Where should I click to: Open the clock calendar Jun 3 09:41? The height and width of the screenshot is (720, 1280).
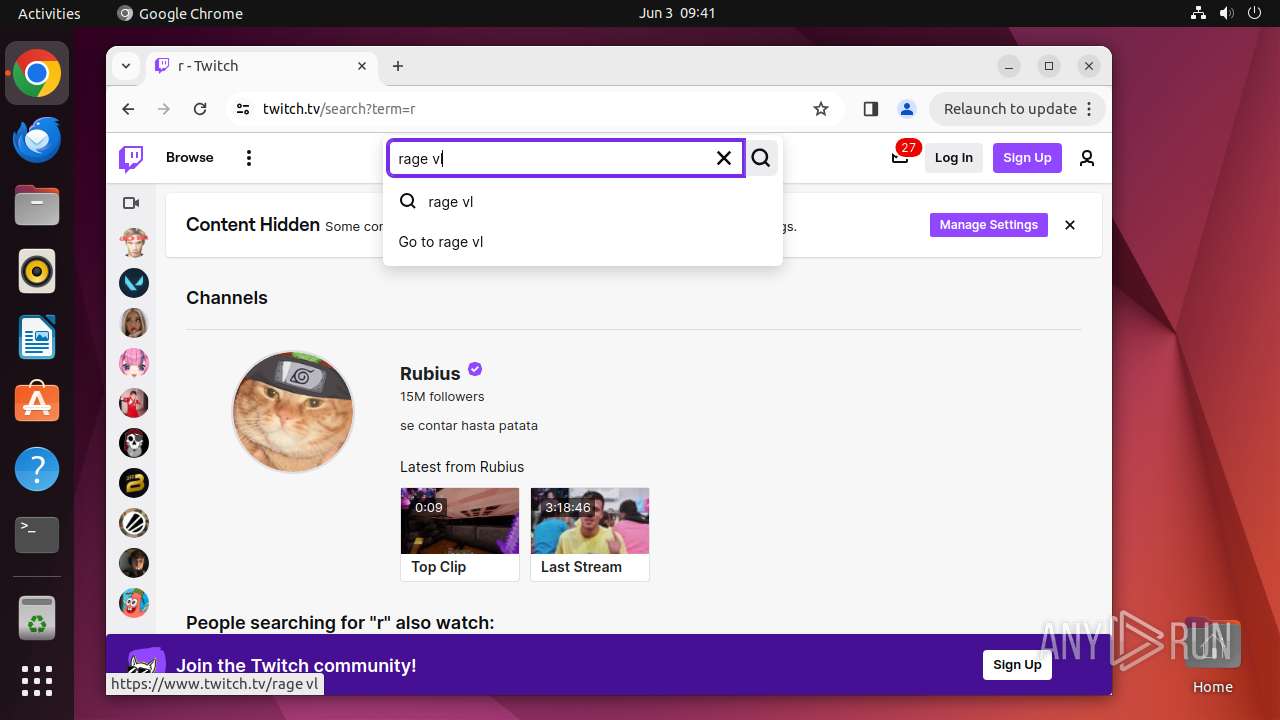(677, 14)
